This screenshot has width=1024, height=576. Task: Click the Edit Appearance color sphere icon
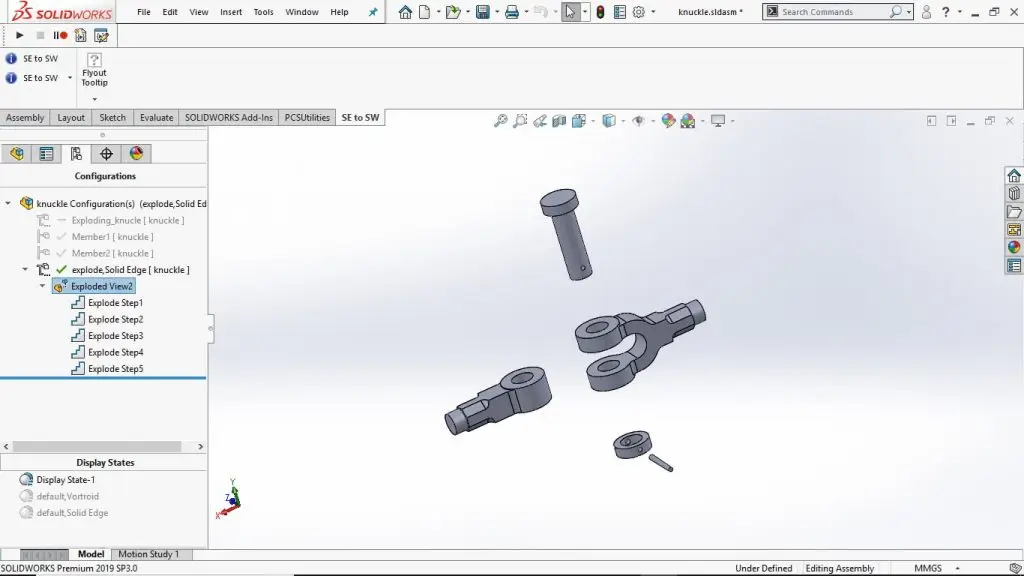click(667, 120)
